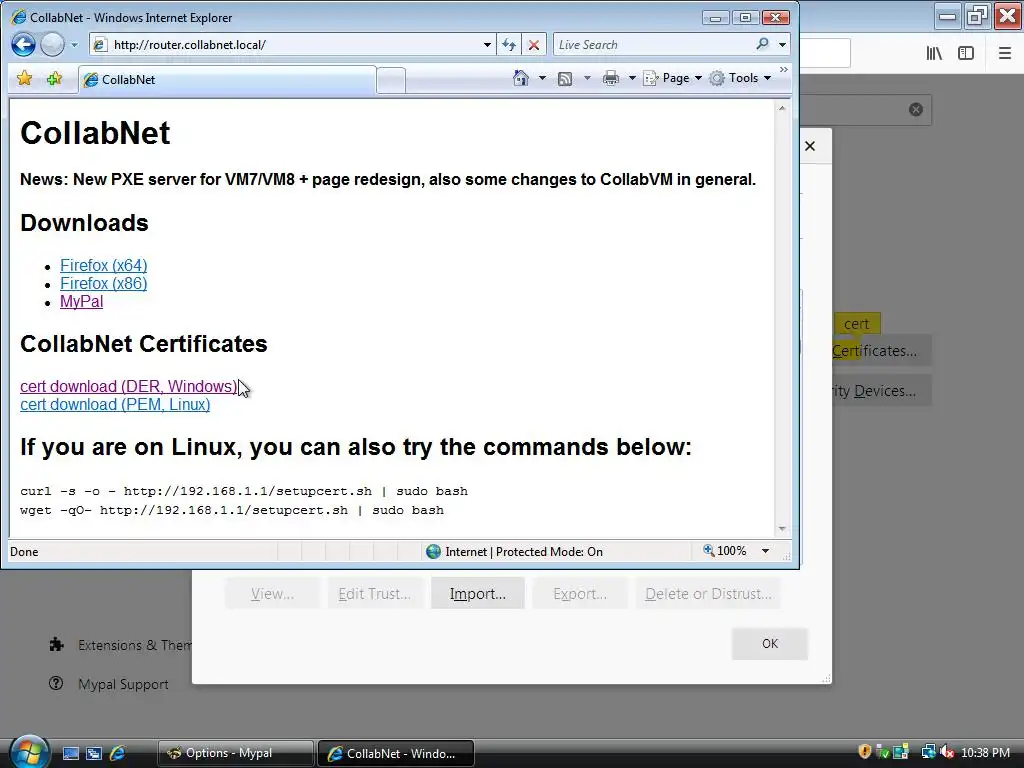Open a new blank IE tab
Screen dimensions: 1024x768
391,81
